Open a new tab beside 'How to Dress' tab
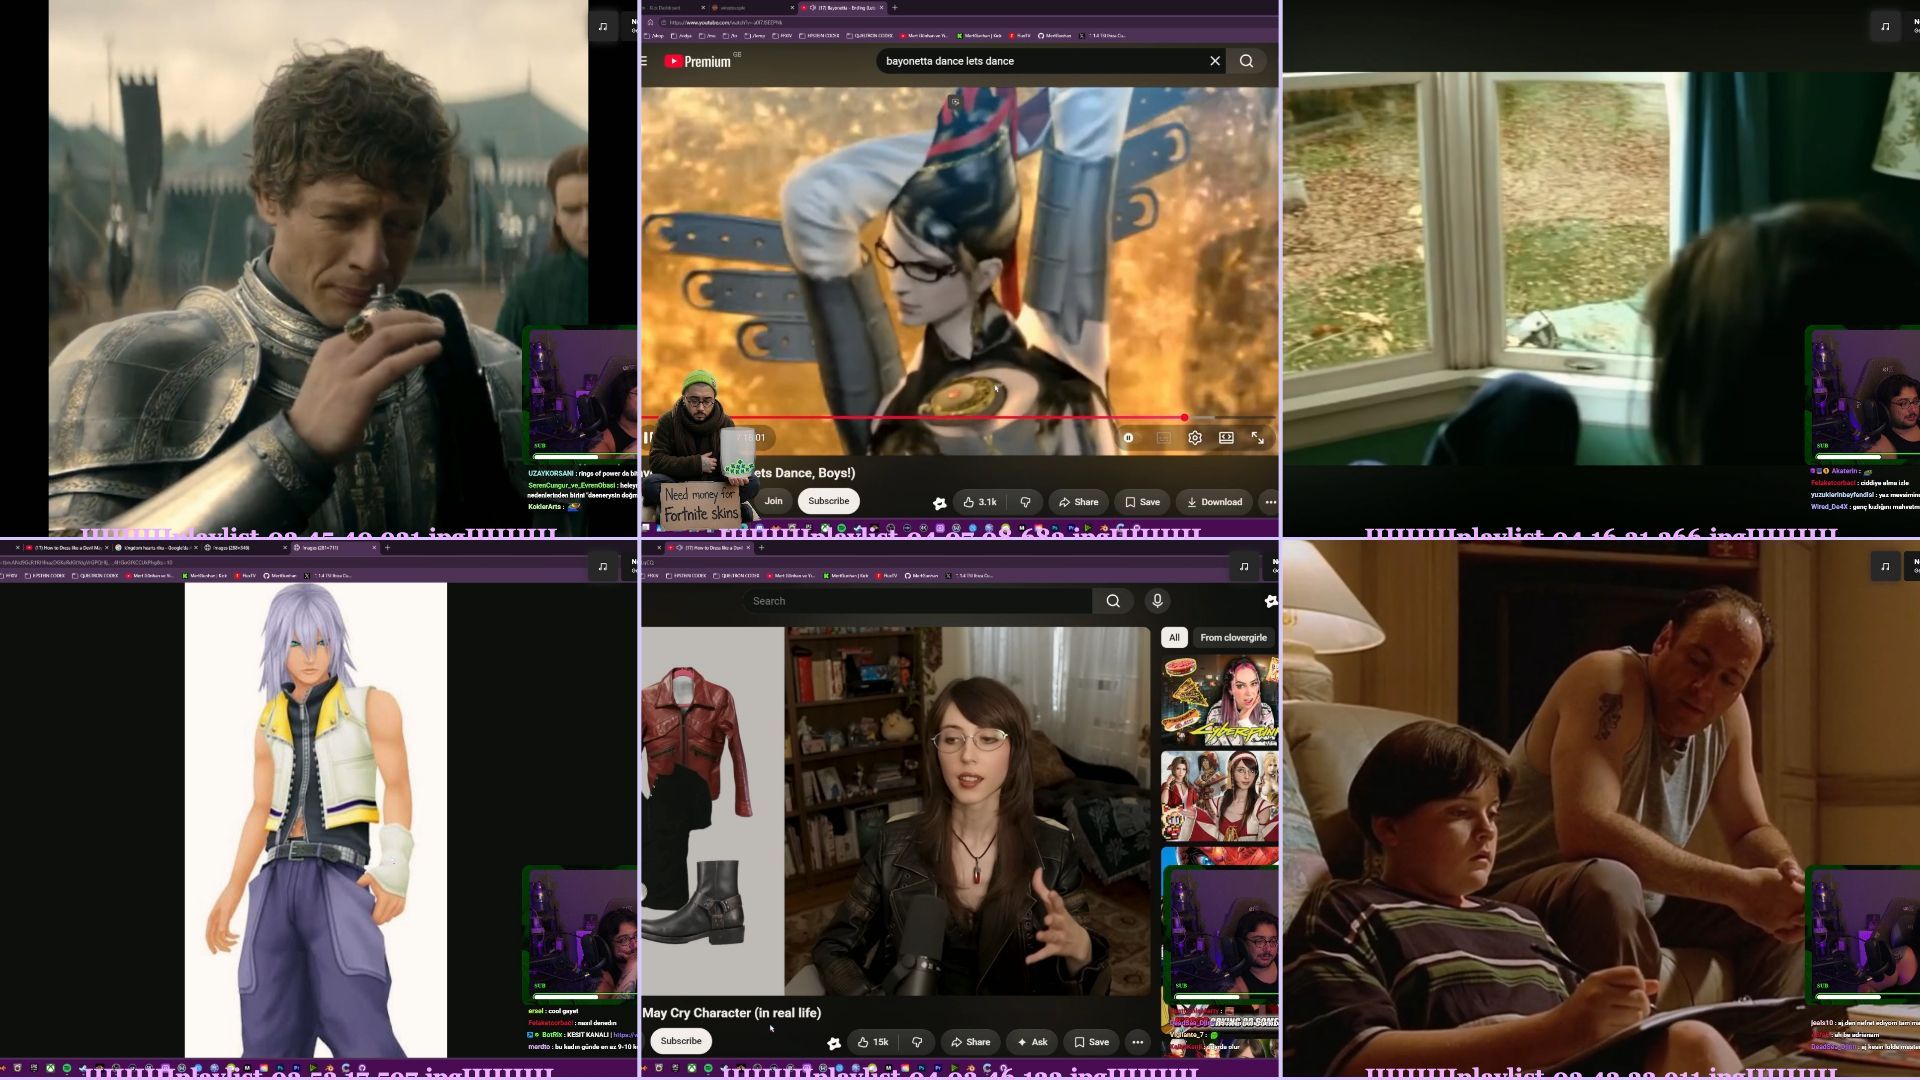 761,548
